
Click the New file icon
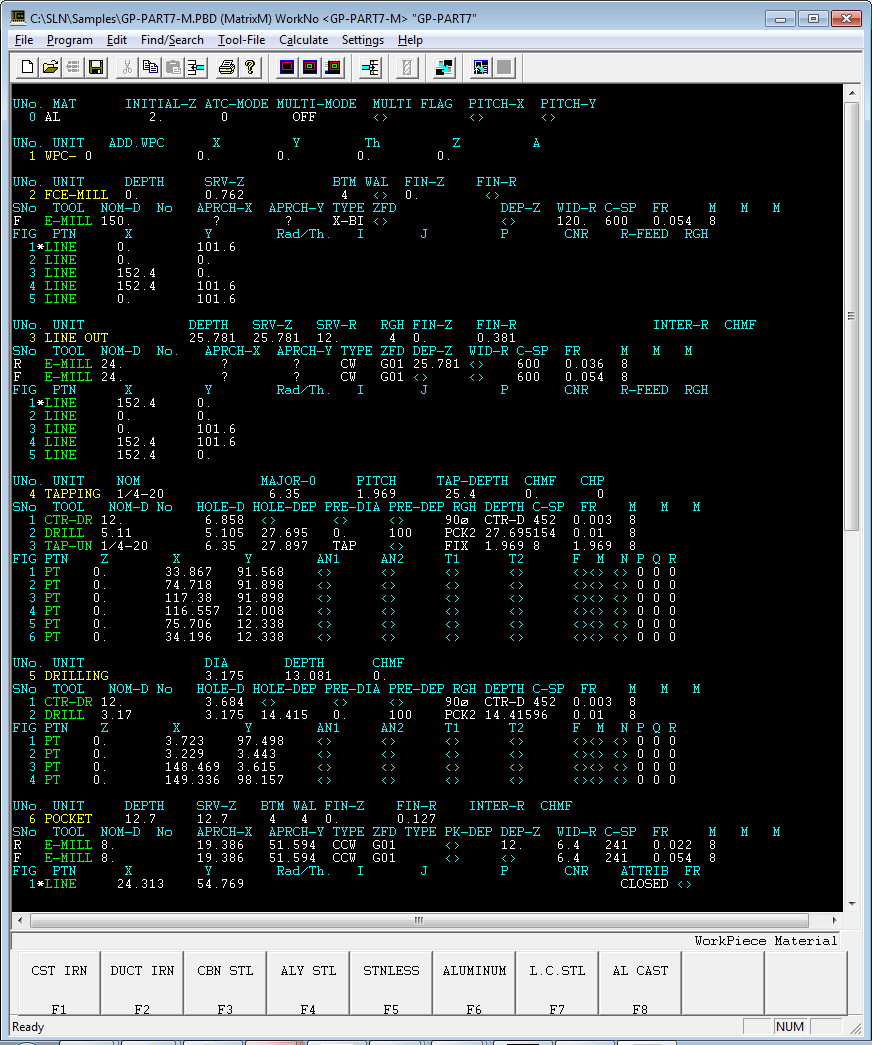pos(27,68)
